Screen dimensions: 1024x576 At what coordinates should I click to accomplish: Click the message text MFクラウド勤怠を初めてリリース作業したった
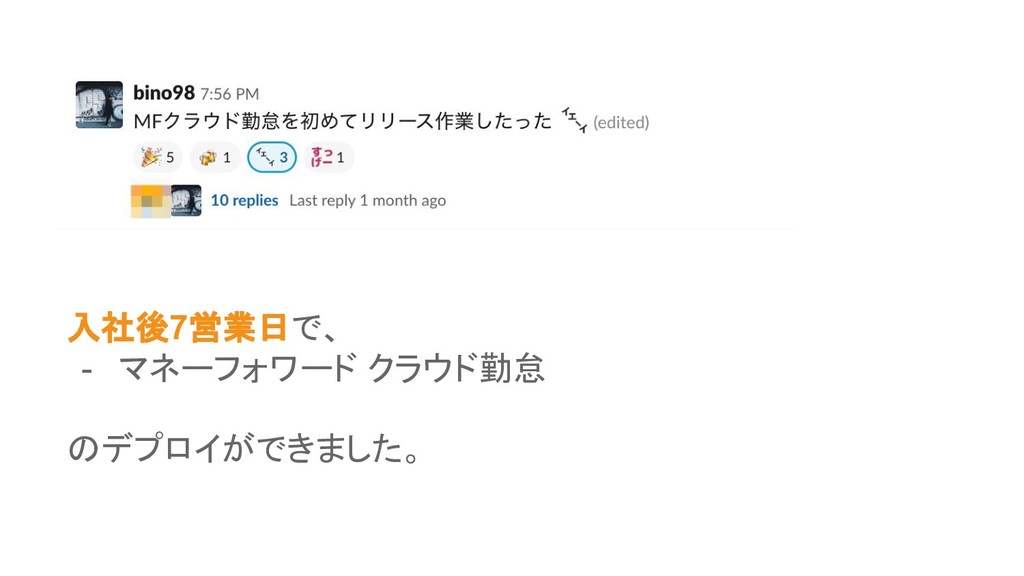tap(342, 122)
